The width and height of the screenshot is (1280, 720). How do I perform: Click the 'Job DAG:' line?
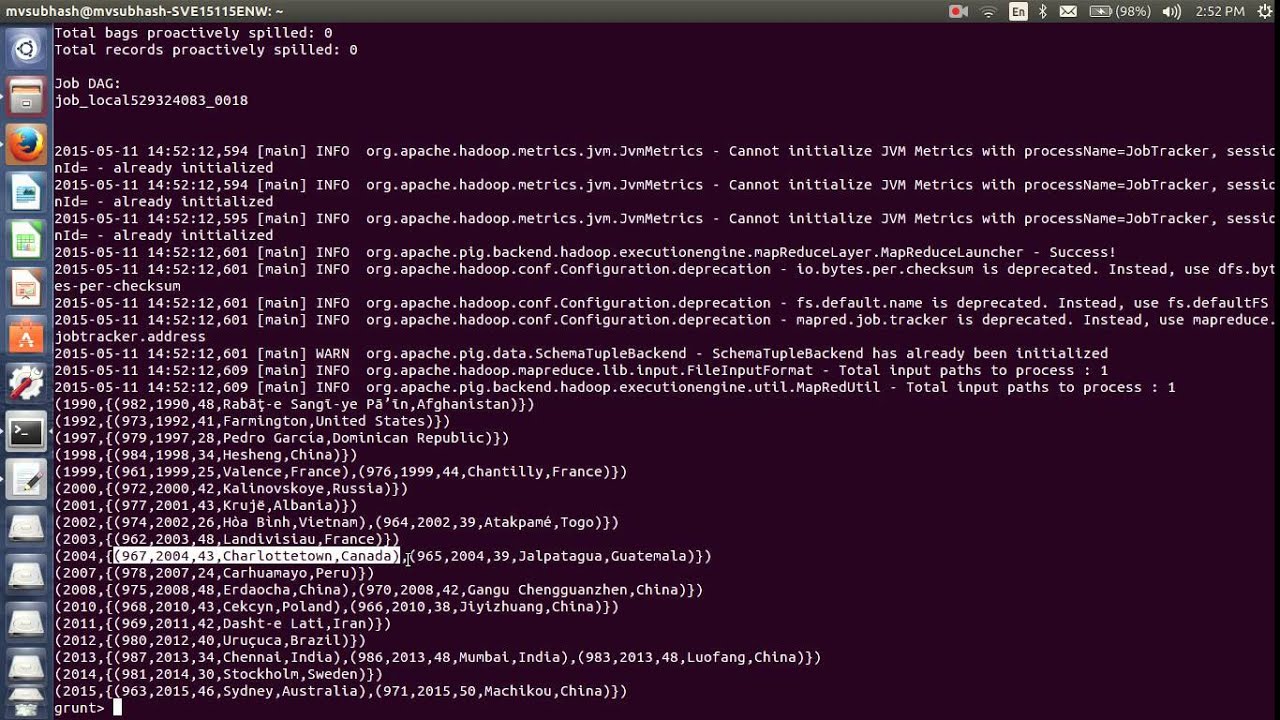[x=87, y=83]
